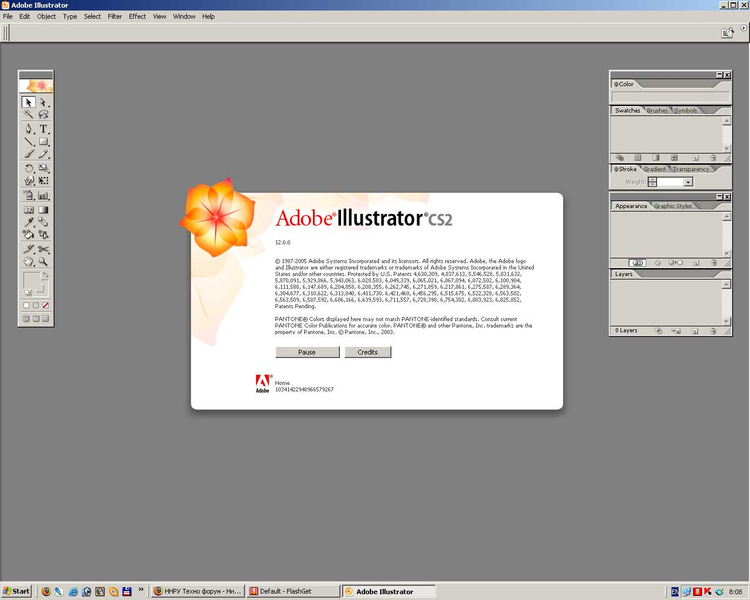Select the Selection (black arrow) tool
The image size is (750, 600).
coord(28,102)
